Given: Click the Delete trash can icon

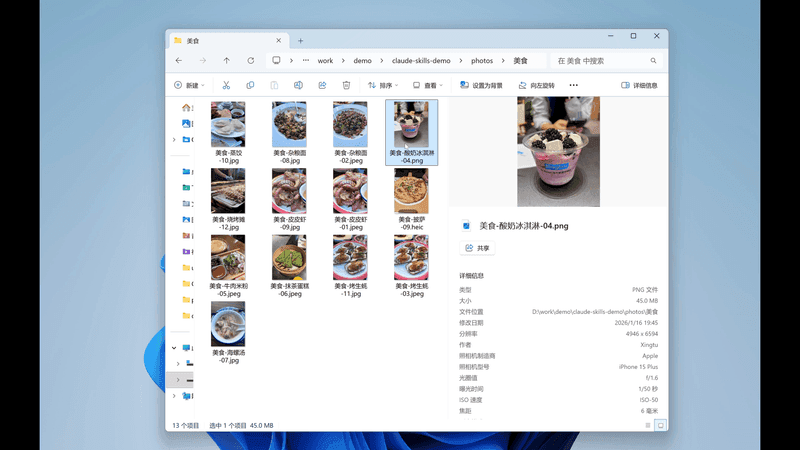Looking at the screenshot, I should [x=346, y=86].
